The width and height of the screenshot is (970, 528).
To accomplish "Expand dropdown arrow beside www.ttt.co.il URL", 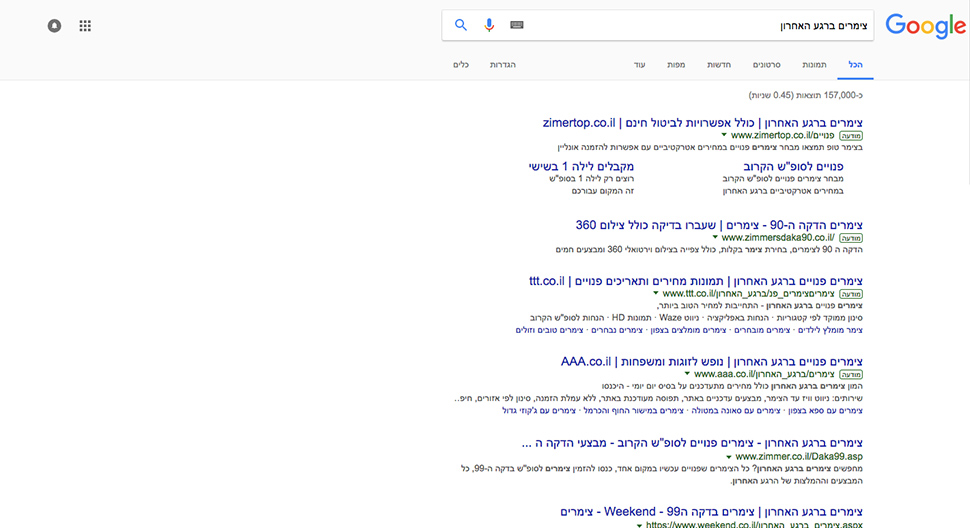I will pos(656,293).
